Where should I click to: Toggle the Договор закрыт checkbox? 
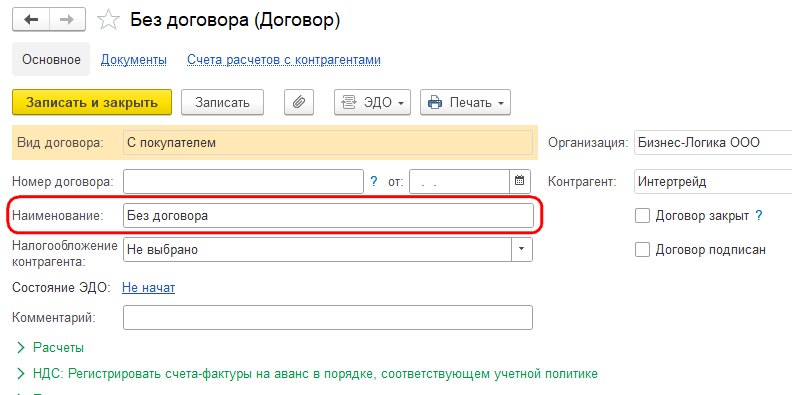click(x=642, y=216)
